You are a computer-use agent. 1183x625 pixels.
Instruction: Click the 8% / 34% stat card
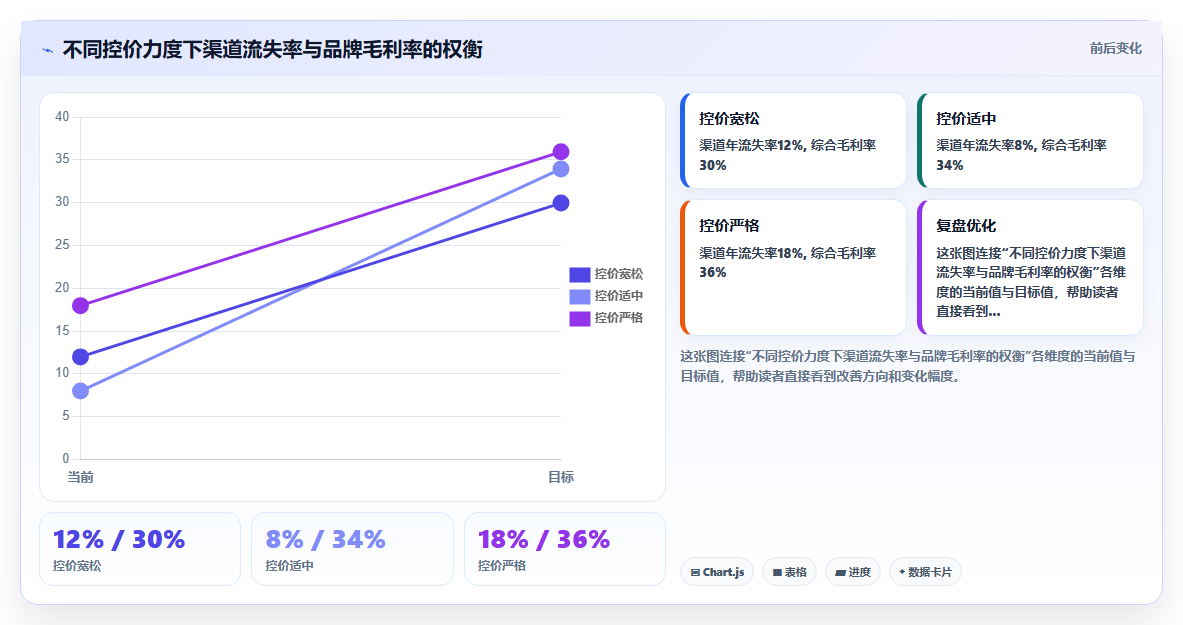(352, 549)
